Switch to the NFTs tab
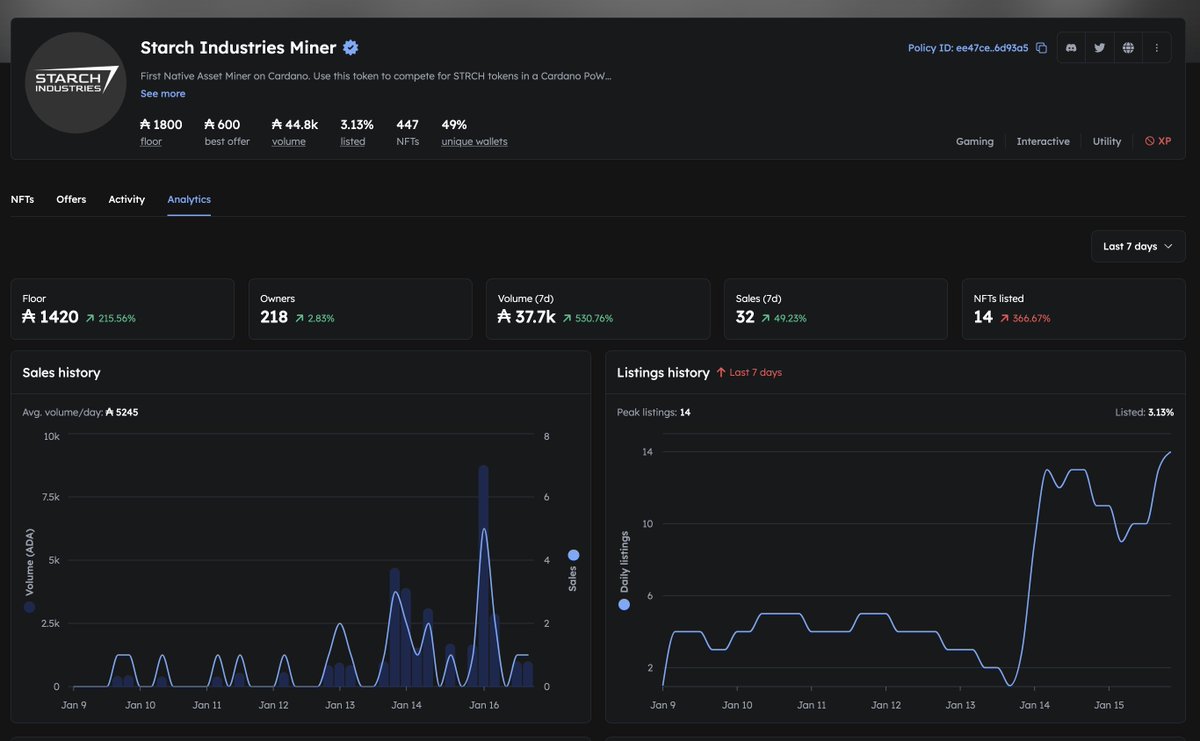This screenshot has height=741, width=1200. point(22,199)
